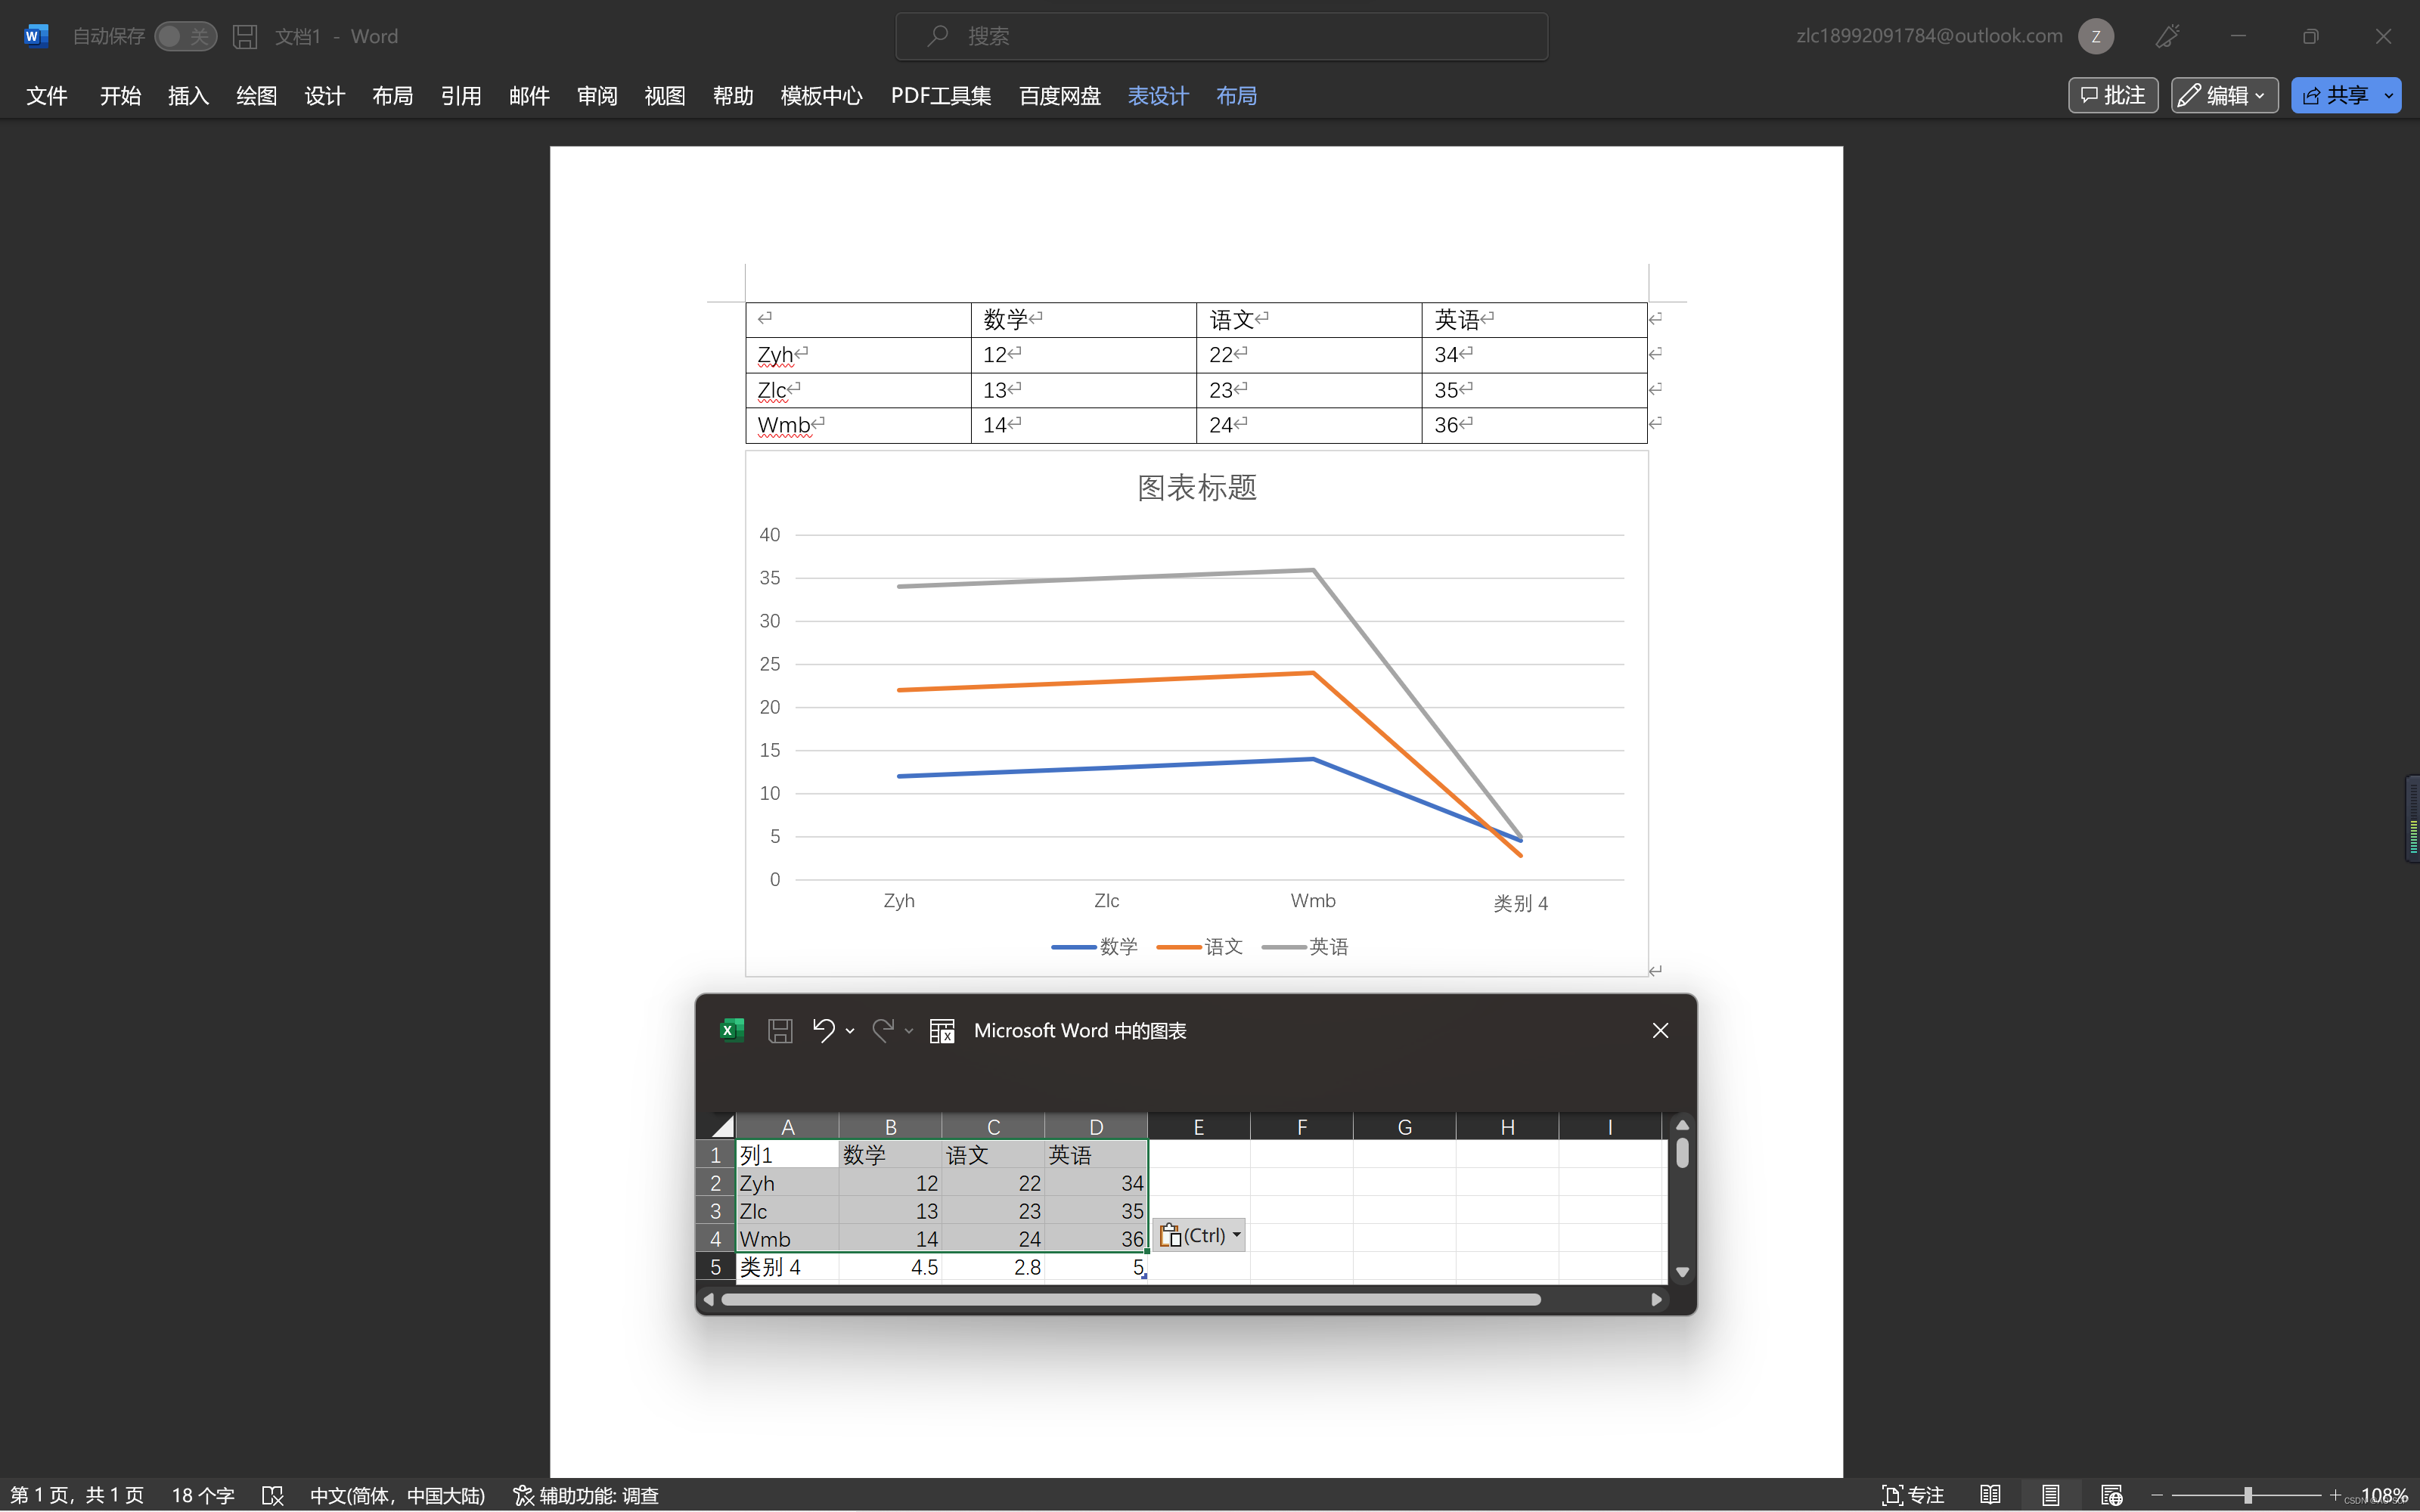
Task: Open the 引用 tab
Action: click(x=461, y=95)
